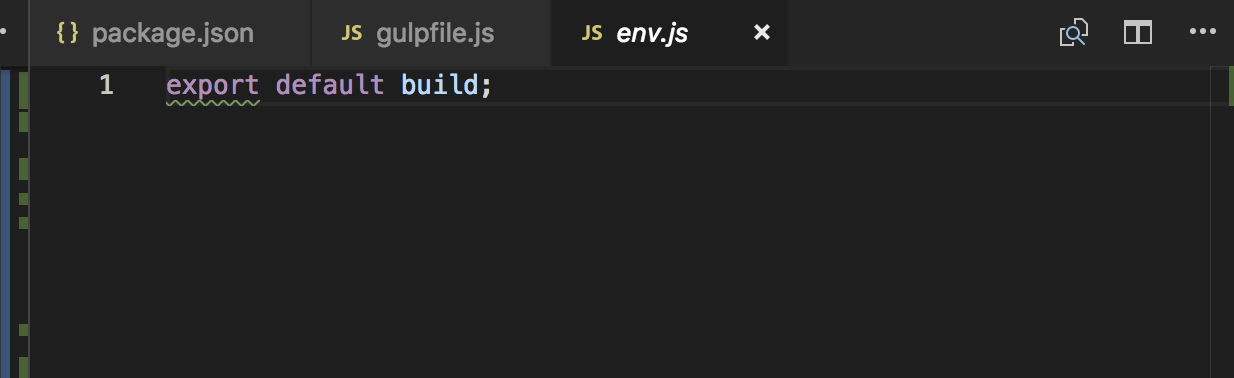Click the JS icon on env.js tab
1234x378 pixels.
click(x=592, y=33)
